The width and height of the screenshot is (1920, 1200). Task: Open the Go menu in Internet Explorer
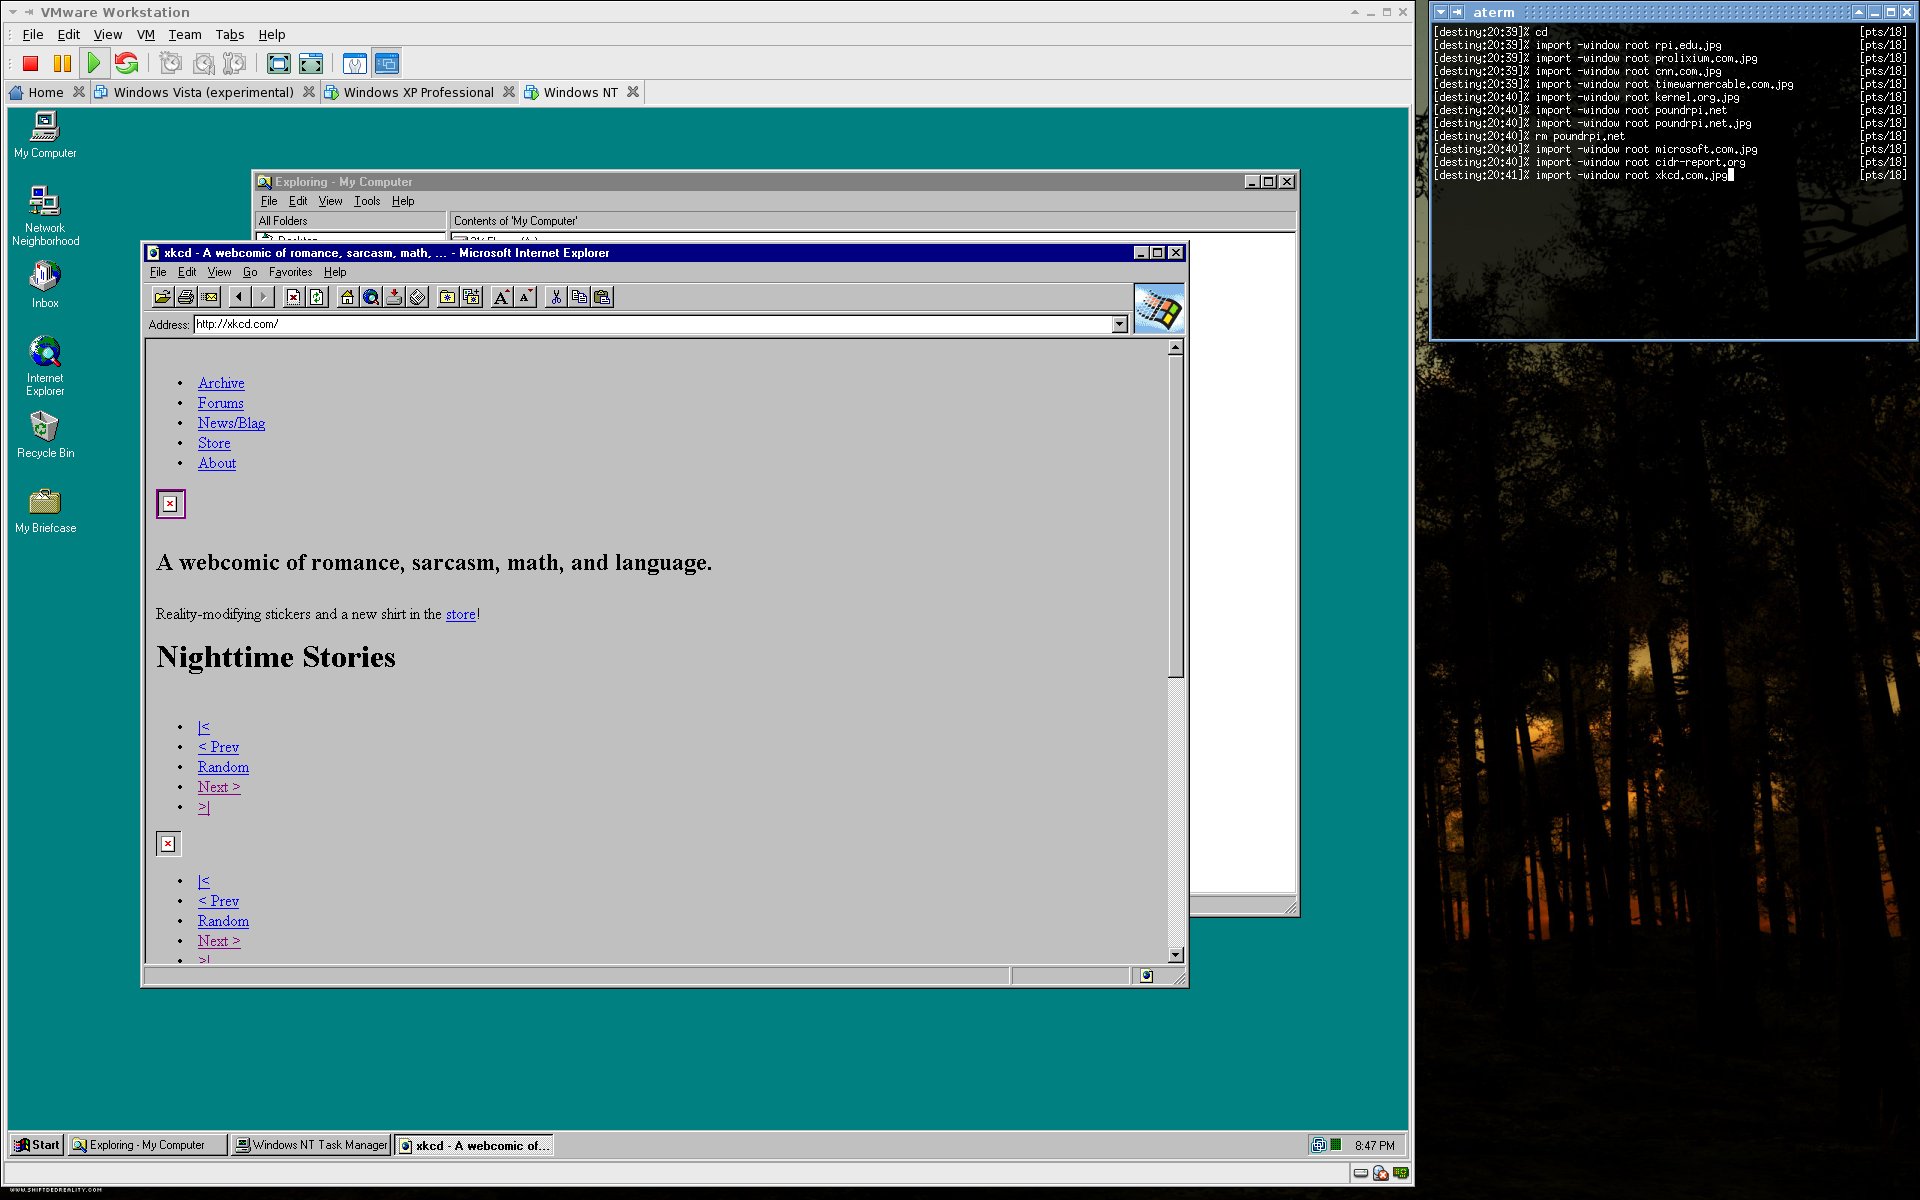tap(250, 272)
